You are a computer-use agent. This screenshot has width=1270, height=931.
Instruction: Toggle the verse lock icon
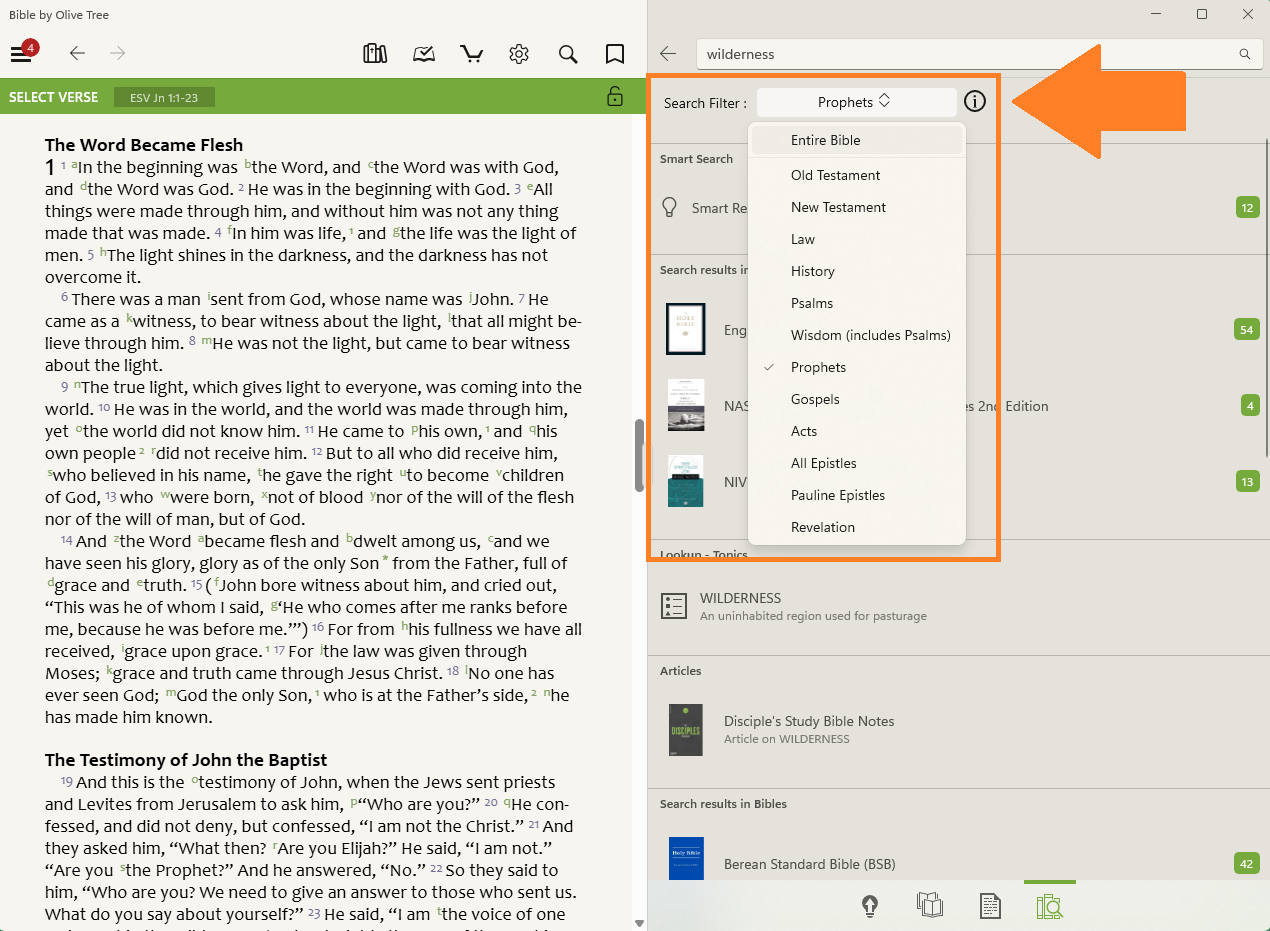click(615, 96)
